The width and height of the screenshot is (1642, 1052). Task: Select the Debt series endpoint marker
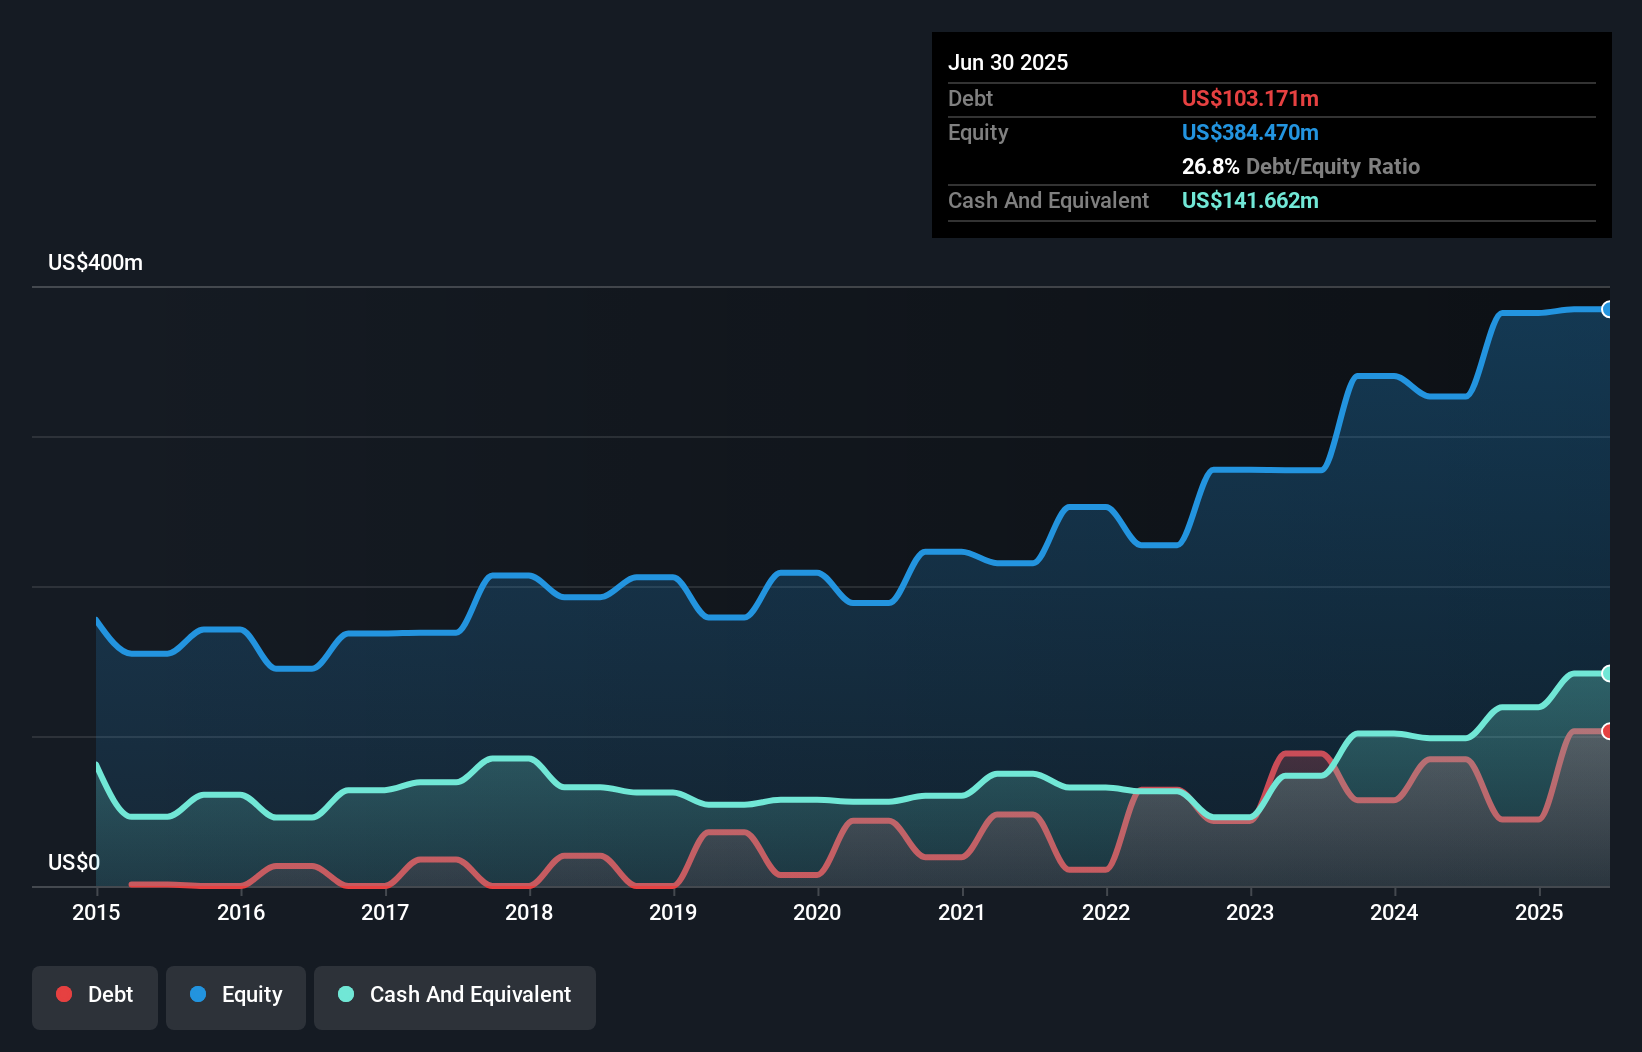click(x=1607, y=731)
